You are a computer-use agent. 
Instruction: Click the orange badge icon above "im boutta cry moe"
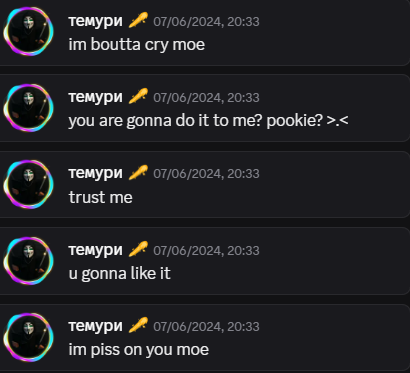[x=138, y=20]
